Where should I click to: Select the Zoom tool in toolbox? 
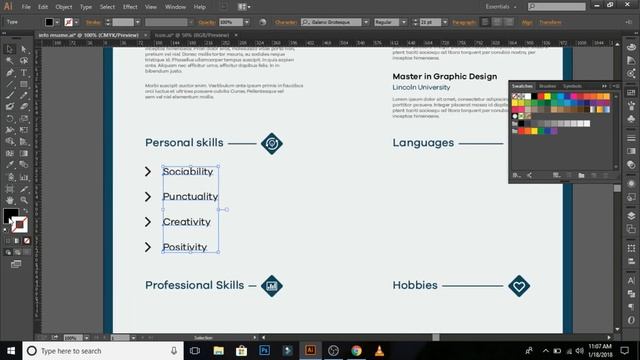[x=24, y=200]
